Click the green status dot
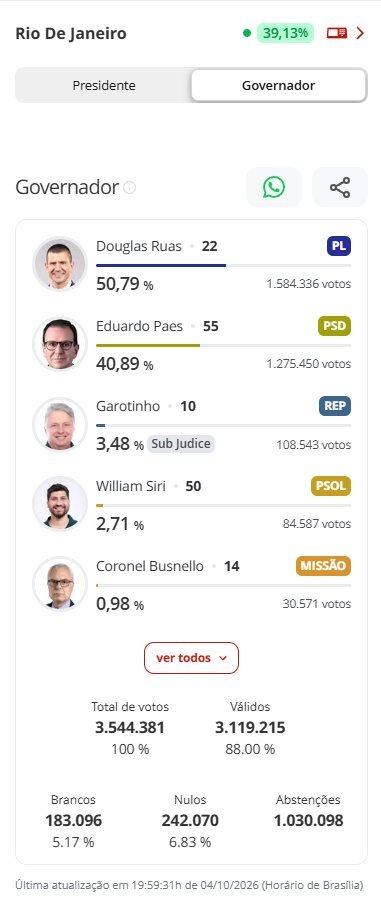 tap(247, 33)
